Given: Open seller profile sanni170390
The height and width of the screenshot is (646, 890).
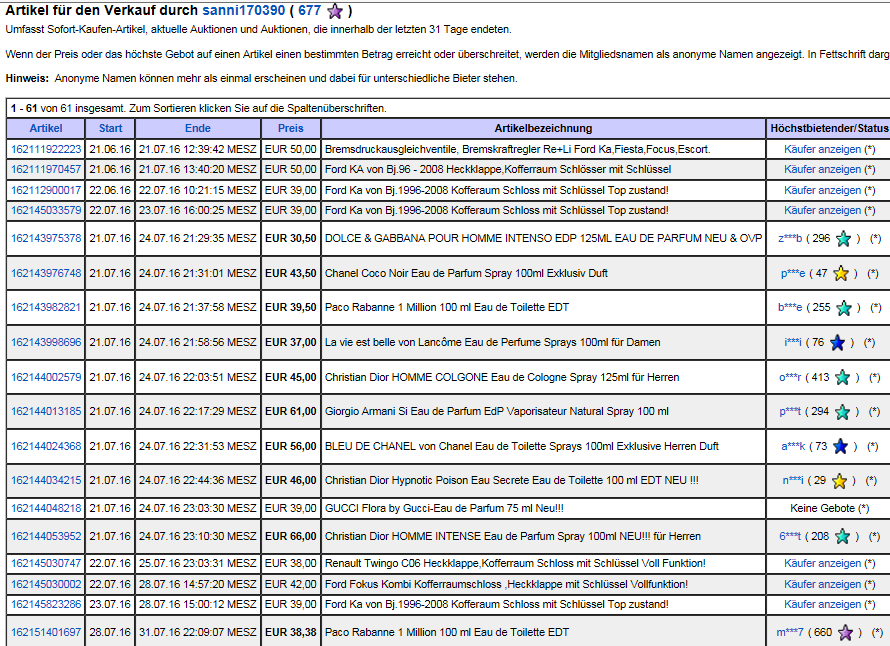Looking at the screenshot, I should point(244,10).
